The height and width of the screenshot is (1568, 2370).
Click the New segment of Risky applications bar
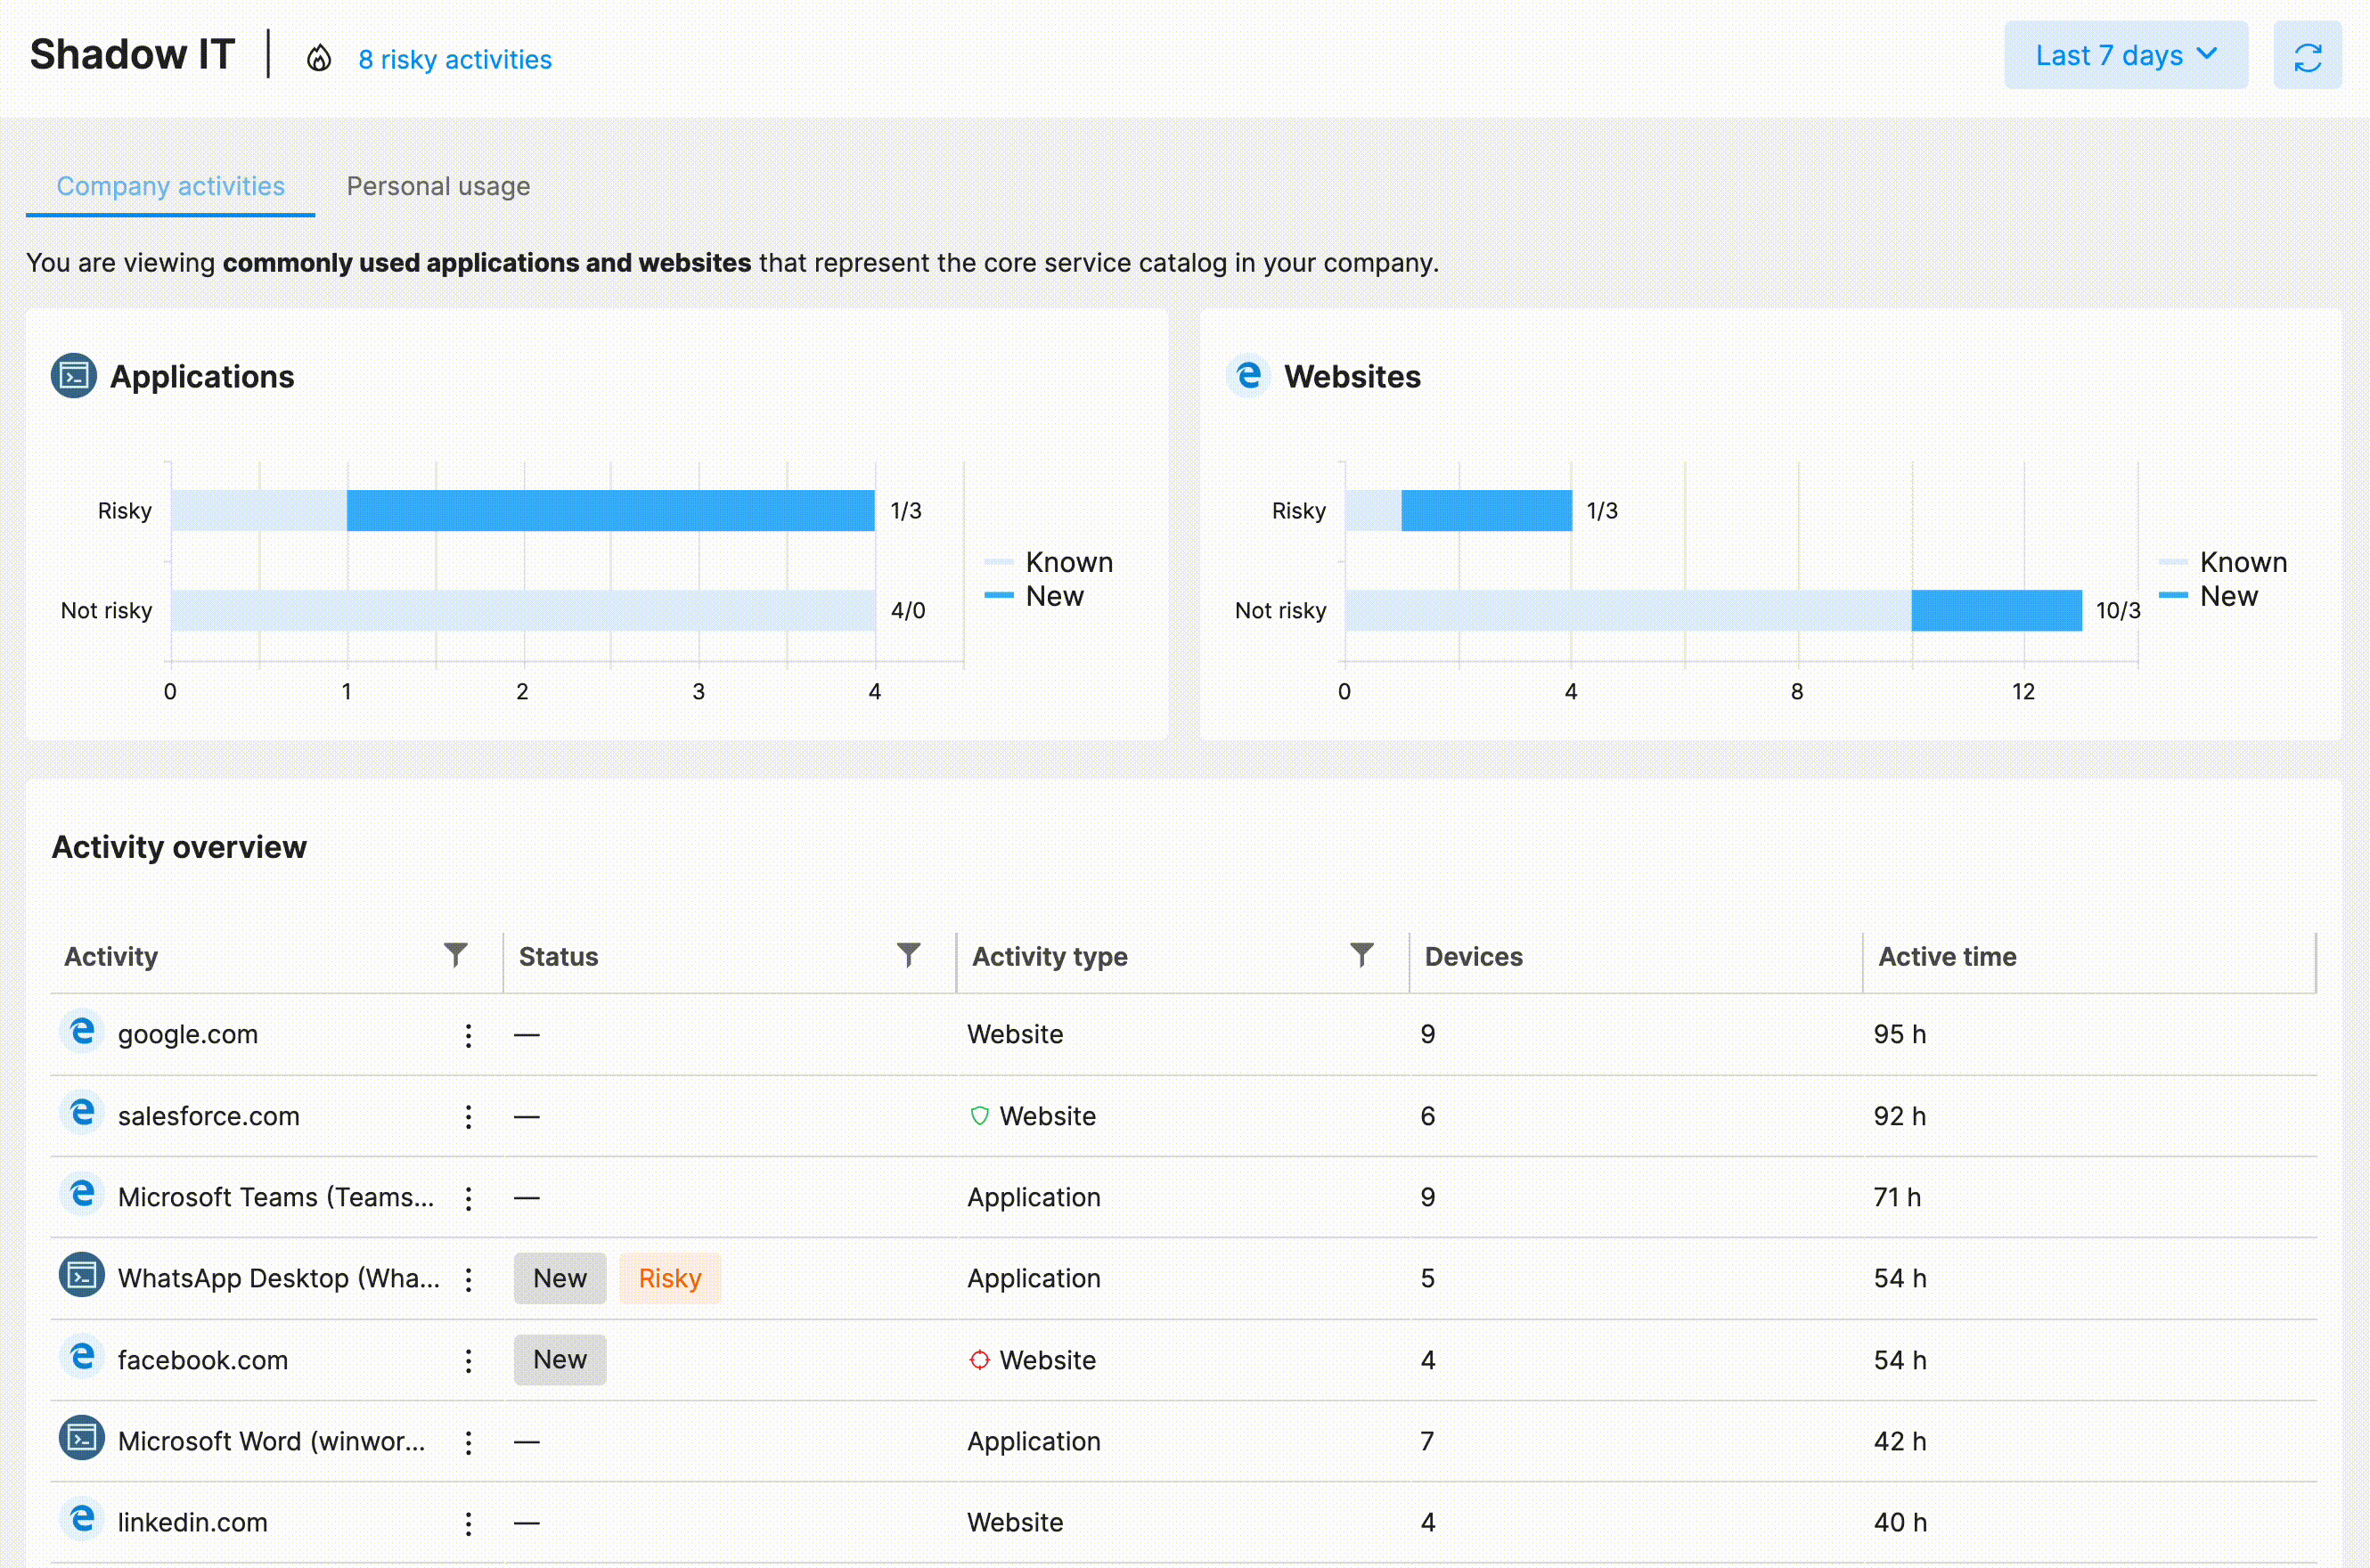coord(610,510)
